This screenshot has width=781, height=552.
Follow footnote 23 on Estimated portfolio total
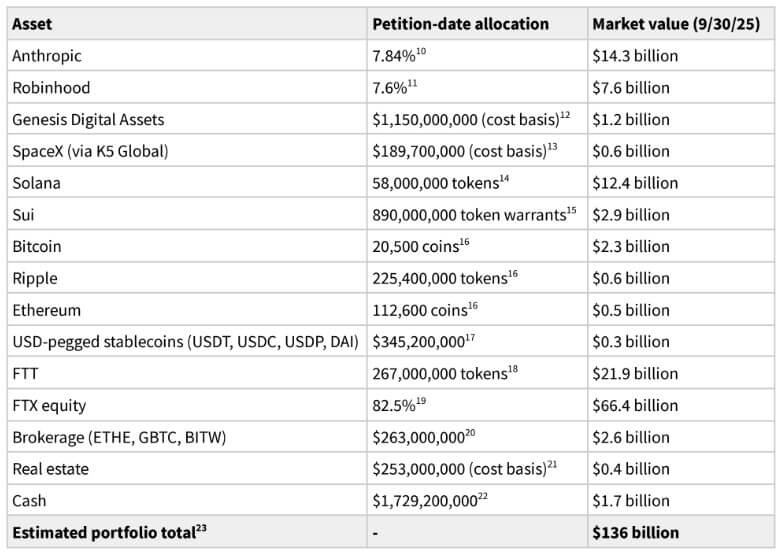point(200,529)
